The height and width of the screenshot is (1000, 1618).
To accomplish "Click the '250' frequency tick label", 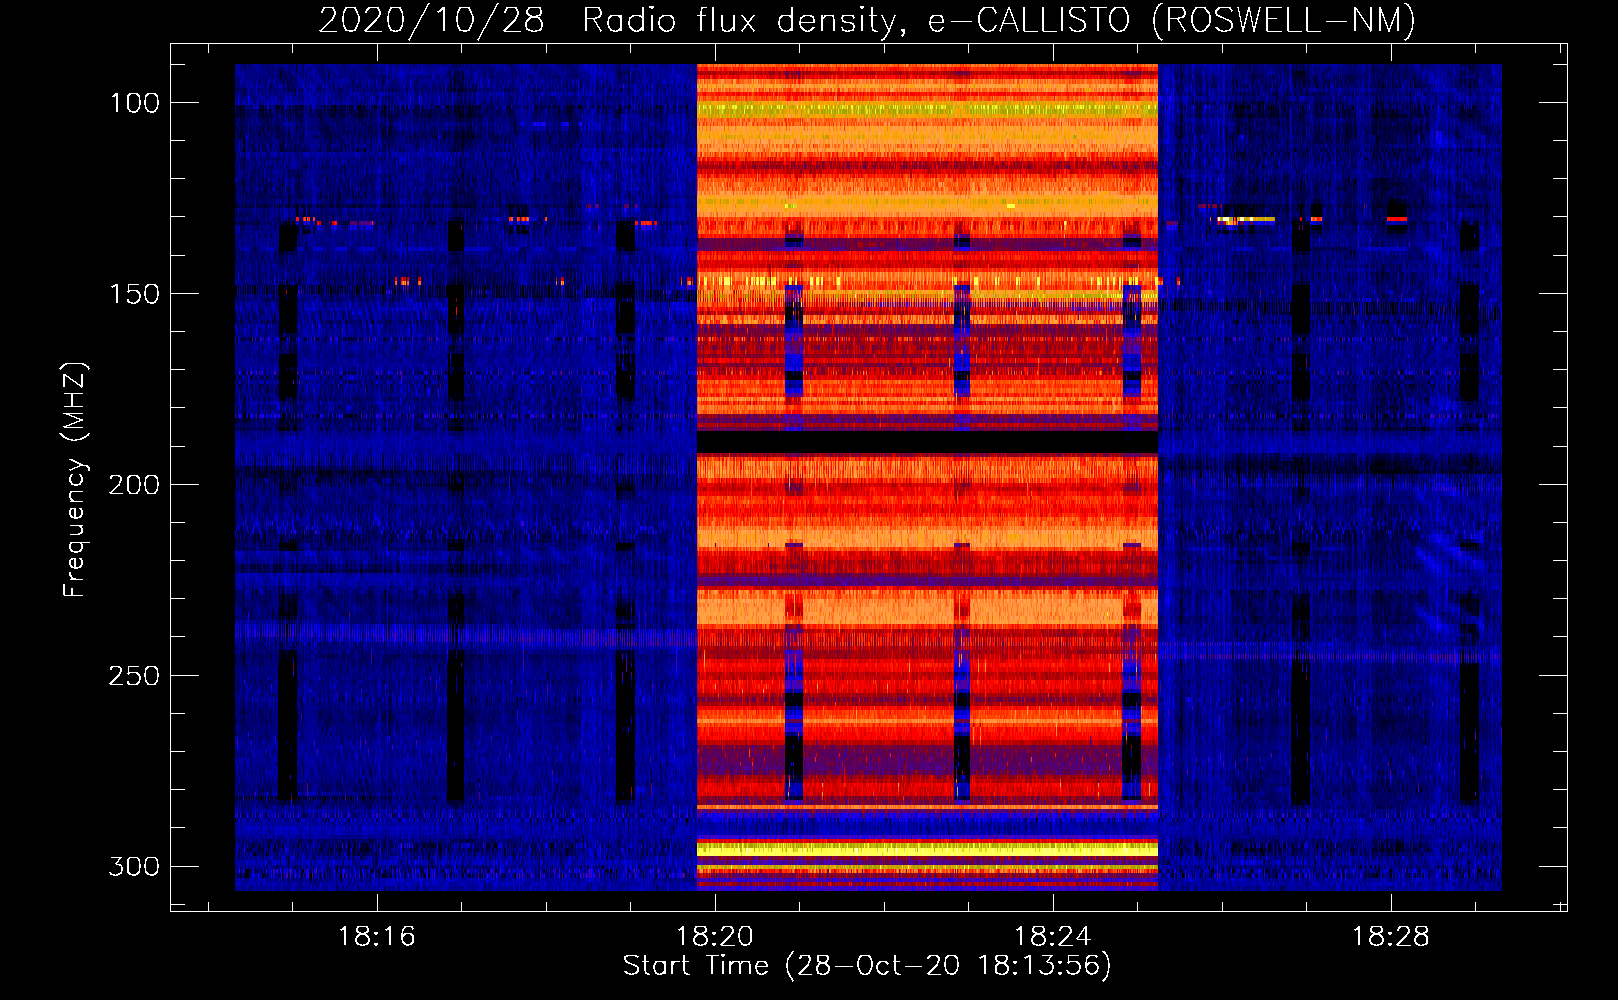I will point(134,676).
